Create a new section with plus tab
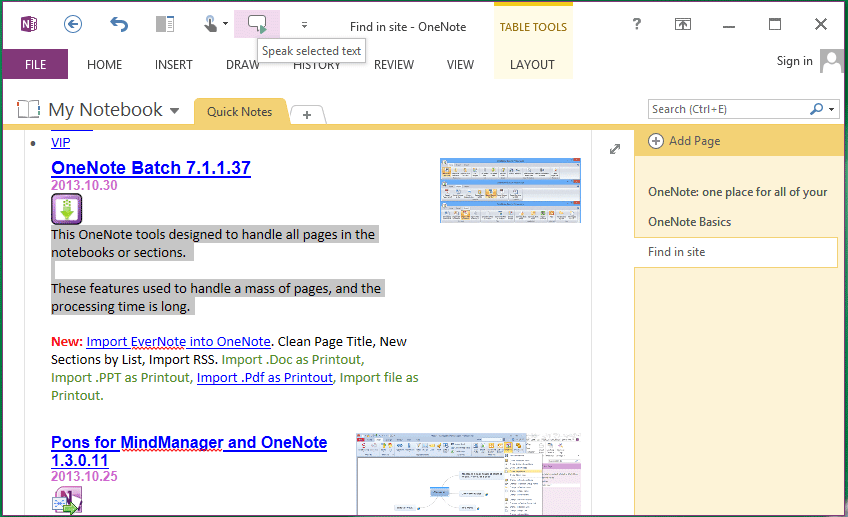The width and height of the screenshot is (848, 517). click(307, 115)
